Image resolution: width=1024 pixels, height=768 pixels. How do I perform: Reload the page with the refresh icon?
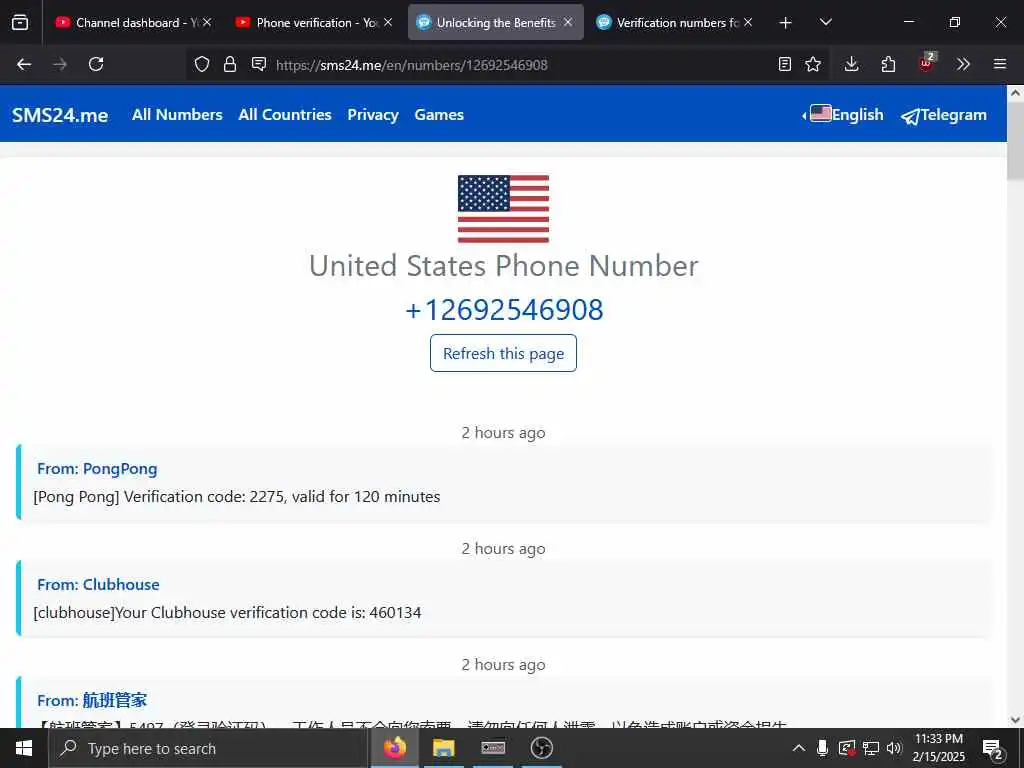coord(96,64)
